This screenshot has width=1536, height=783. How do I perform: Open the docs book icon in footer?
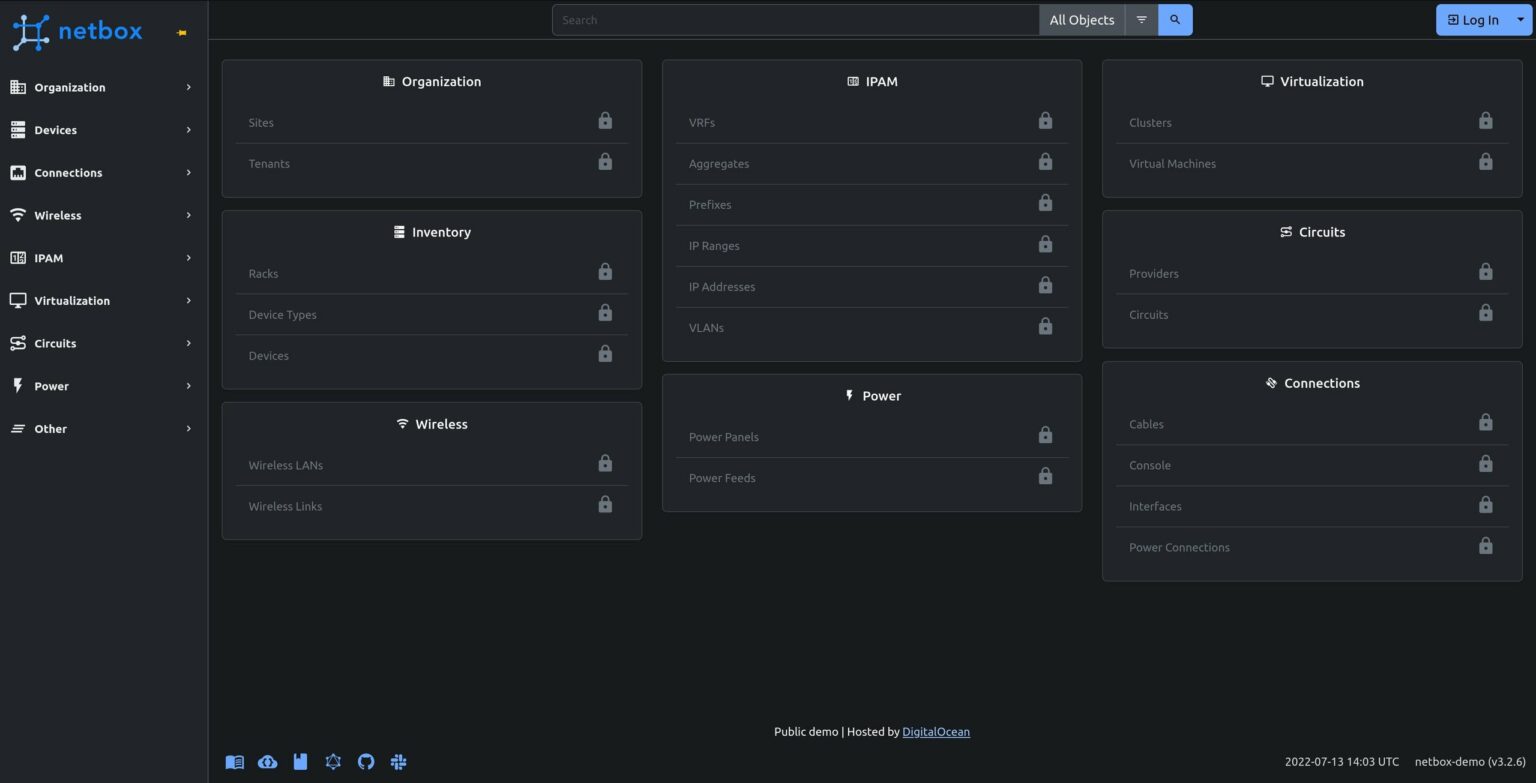click(x=234, y=762)
